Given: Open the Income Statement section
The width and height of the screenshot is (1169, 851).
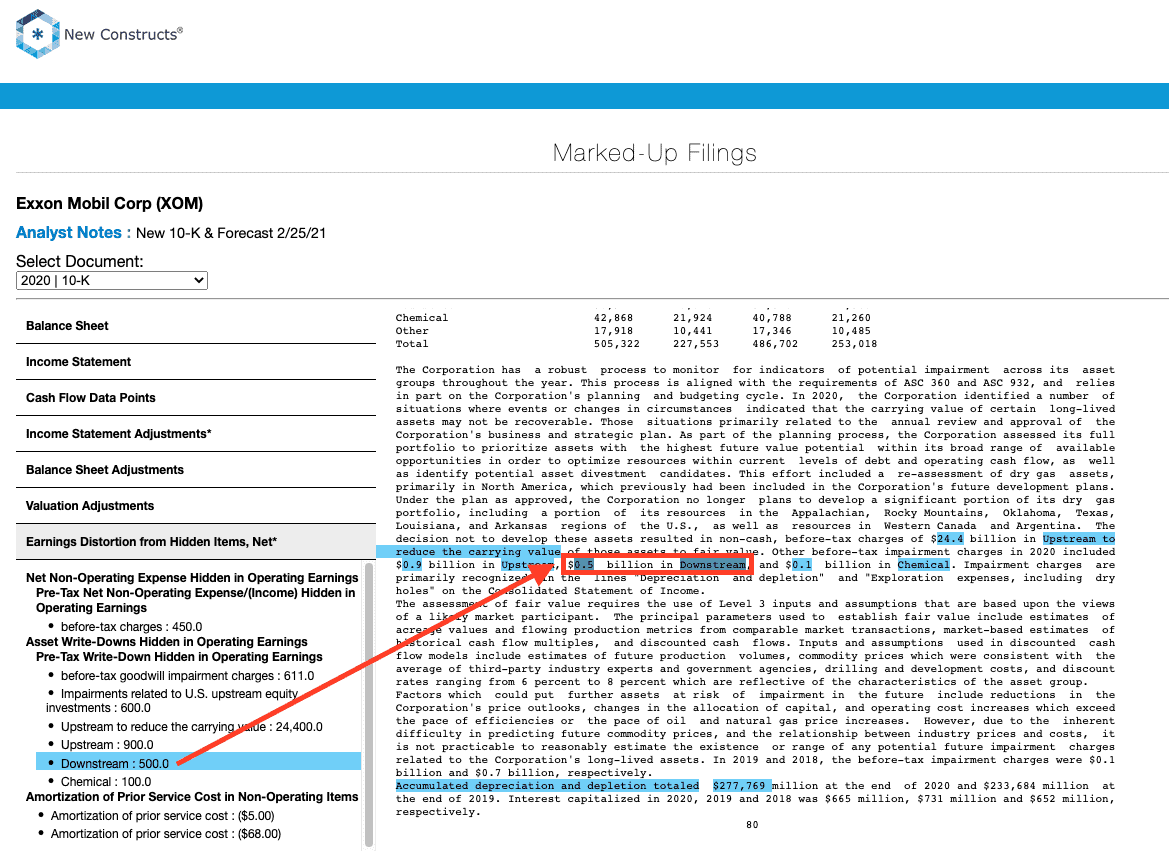Looking at the screenshot, I should 196,362.
